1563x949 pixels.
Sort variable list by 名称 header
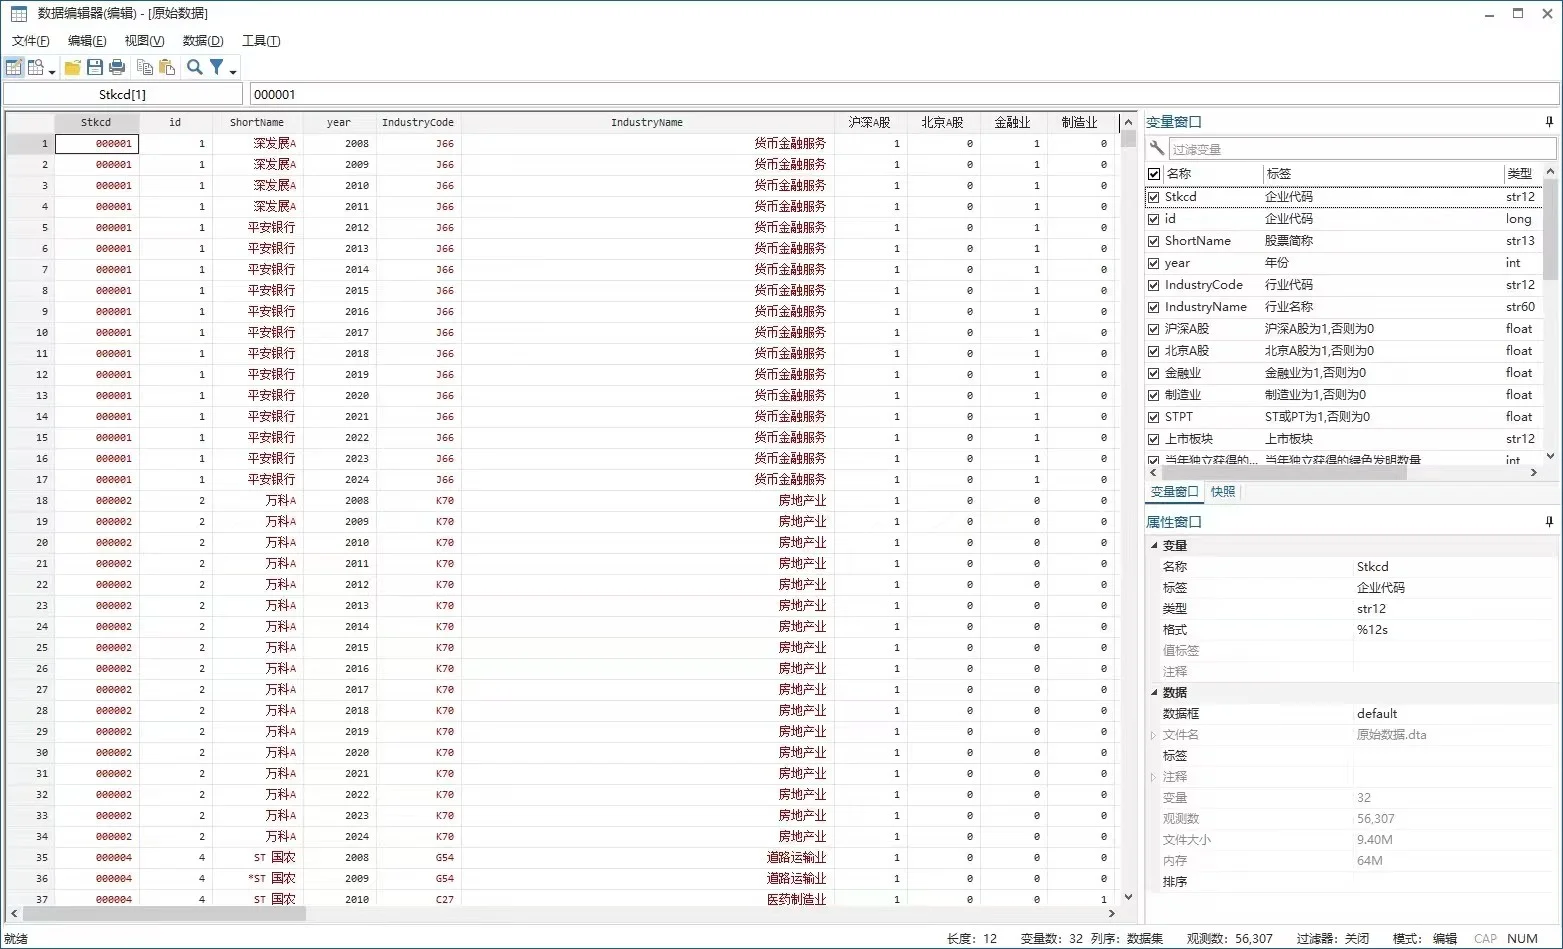pyautogui.click(x=1213, y=174)
